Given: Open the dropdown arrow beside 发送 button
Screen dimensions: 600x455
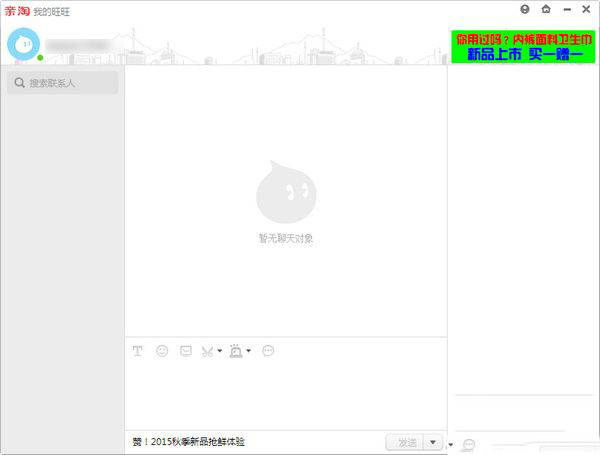Looking at the screenshot, I should coord(433,442).
